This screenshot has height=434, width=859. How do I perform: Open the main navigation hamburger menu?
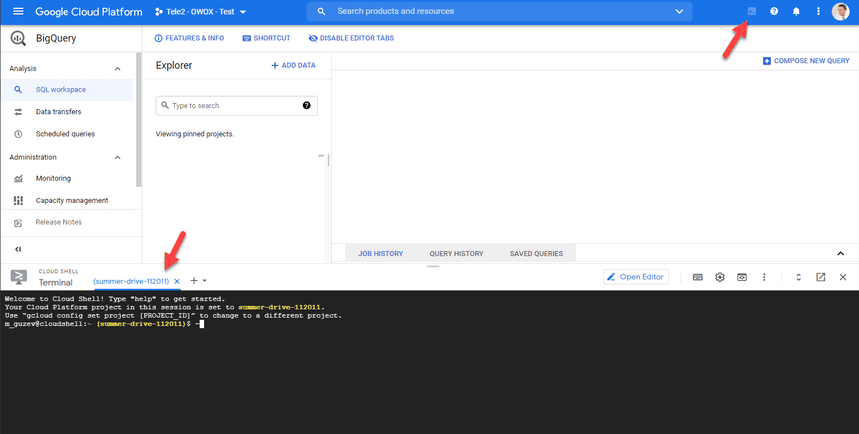(15, 11)
